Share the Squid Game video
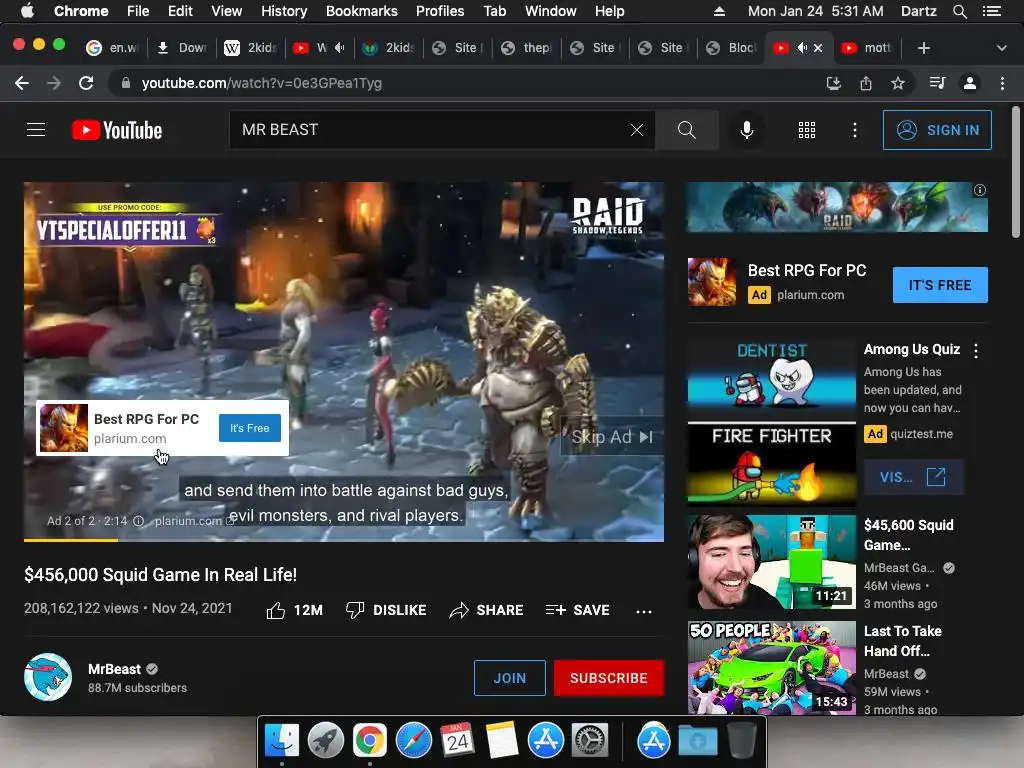 coord(487,610)
